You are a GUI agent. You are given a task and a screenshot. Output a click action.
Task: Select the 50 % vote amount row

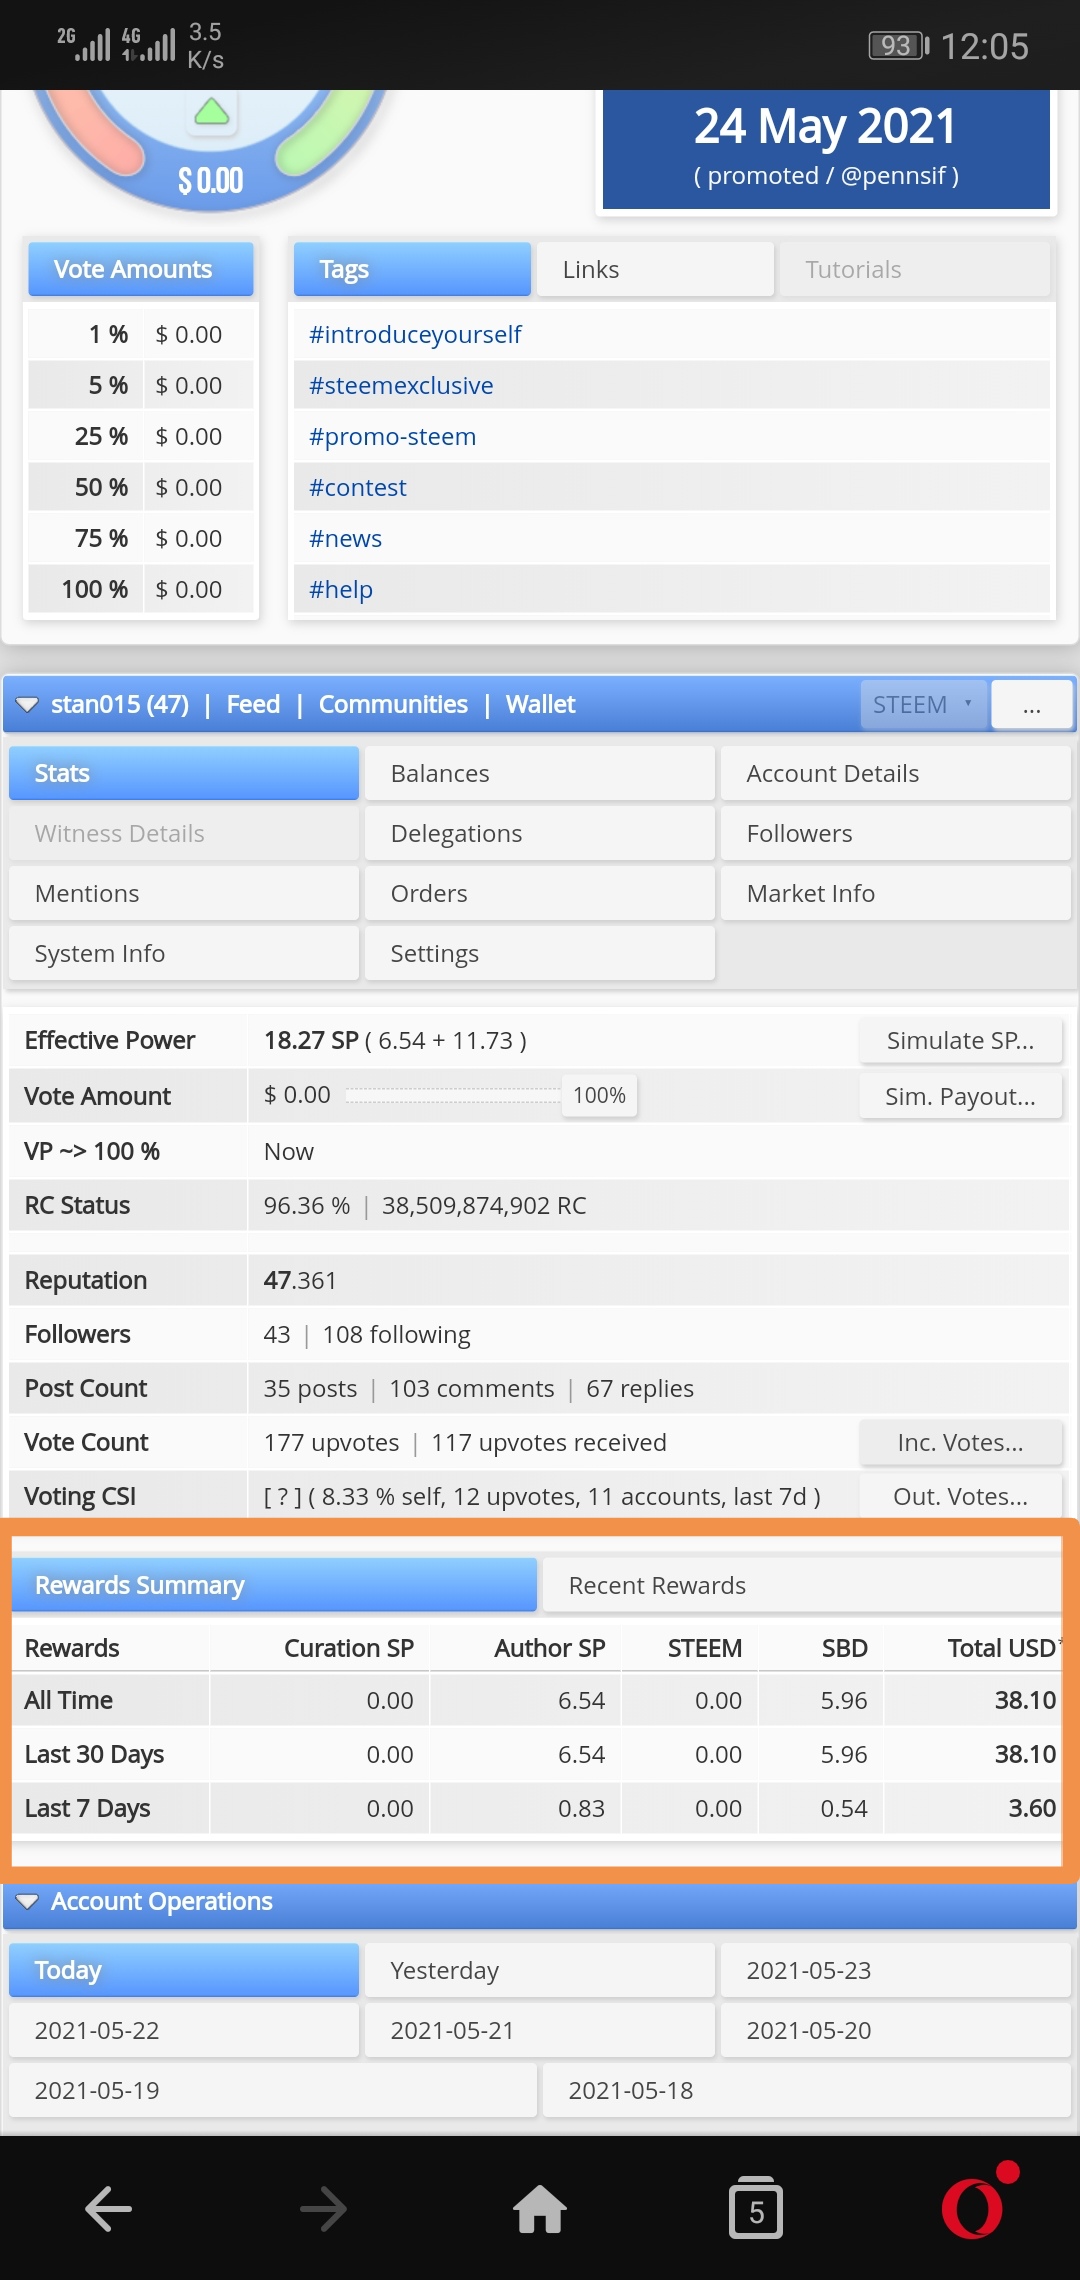[140, 487]
